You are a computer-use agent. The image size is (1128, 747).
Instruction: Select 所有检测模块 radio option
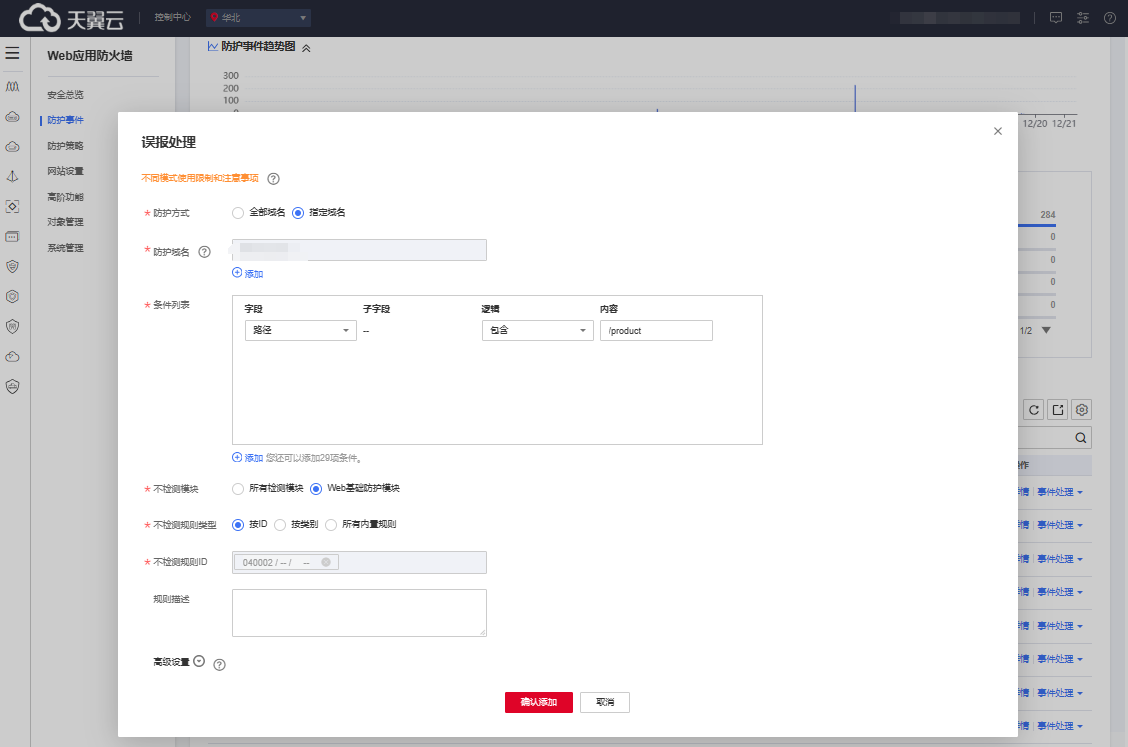click(238, 489)
